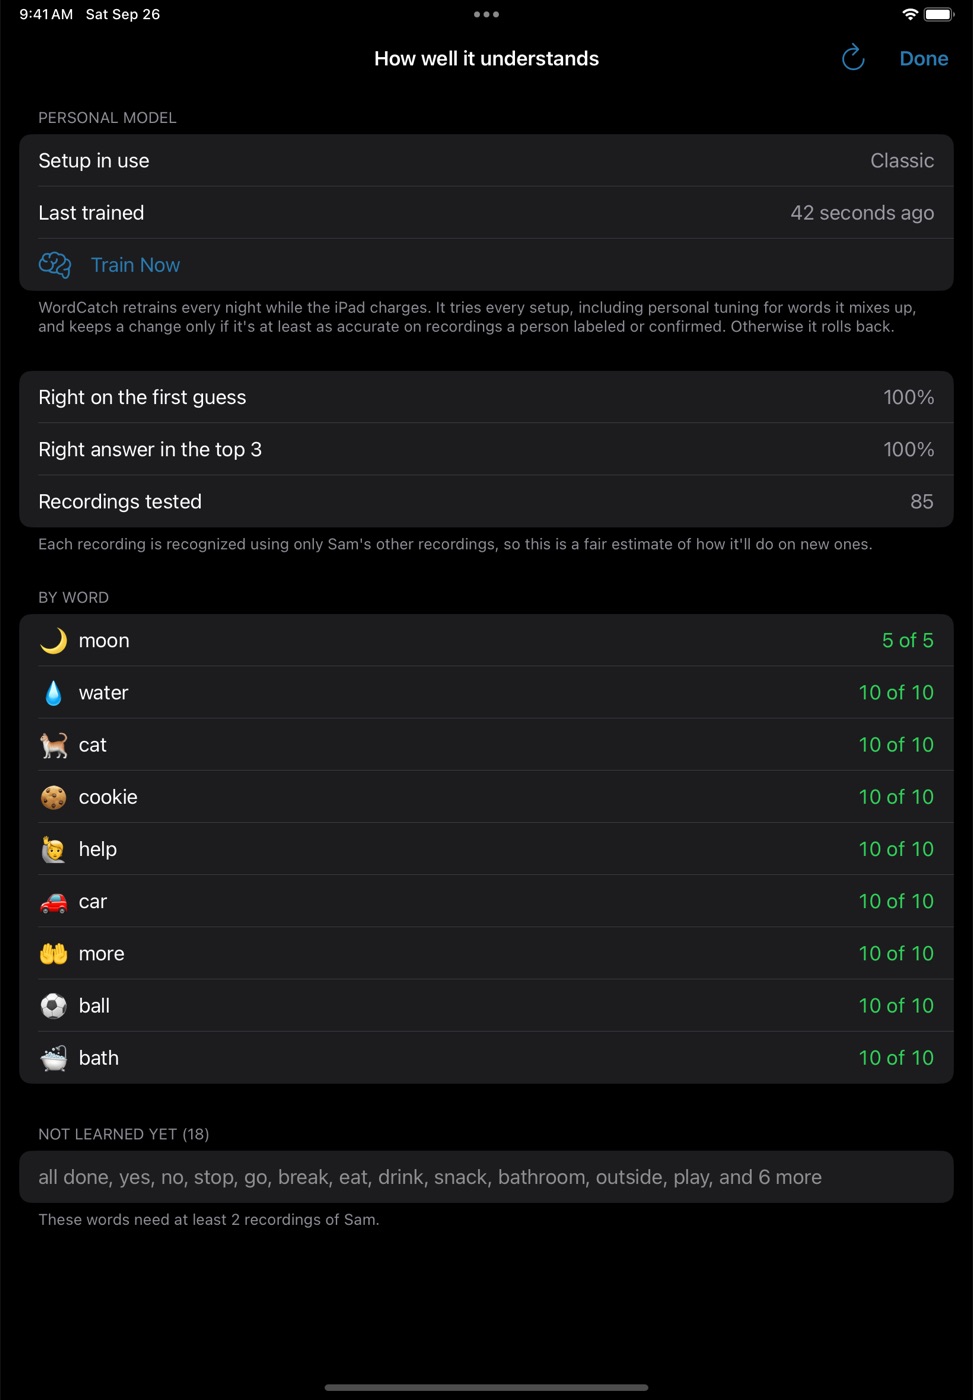Tap the Last trained row

click(486, 213)
